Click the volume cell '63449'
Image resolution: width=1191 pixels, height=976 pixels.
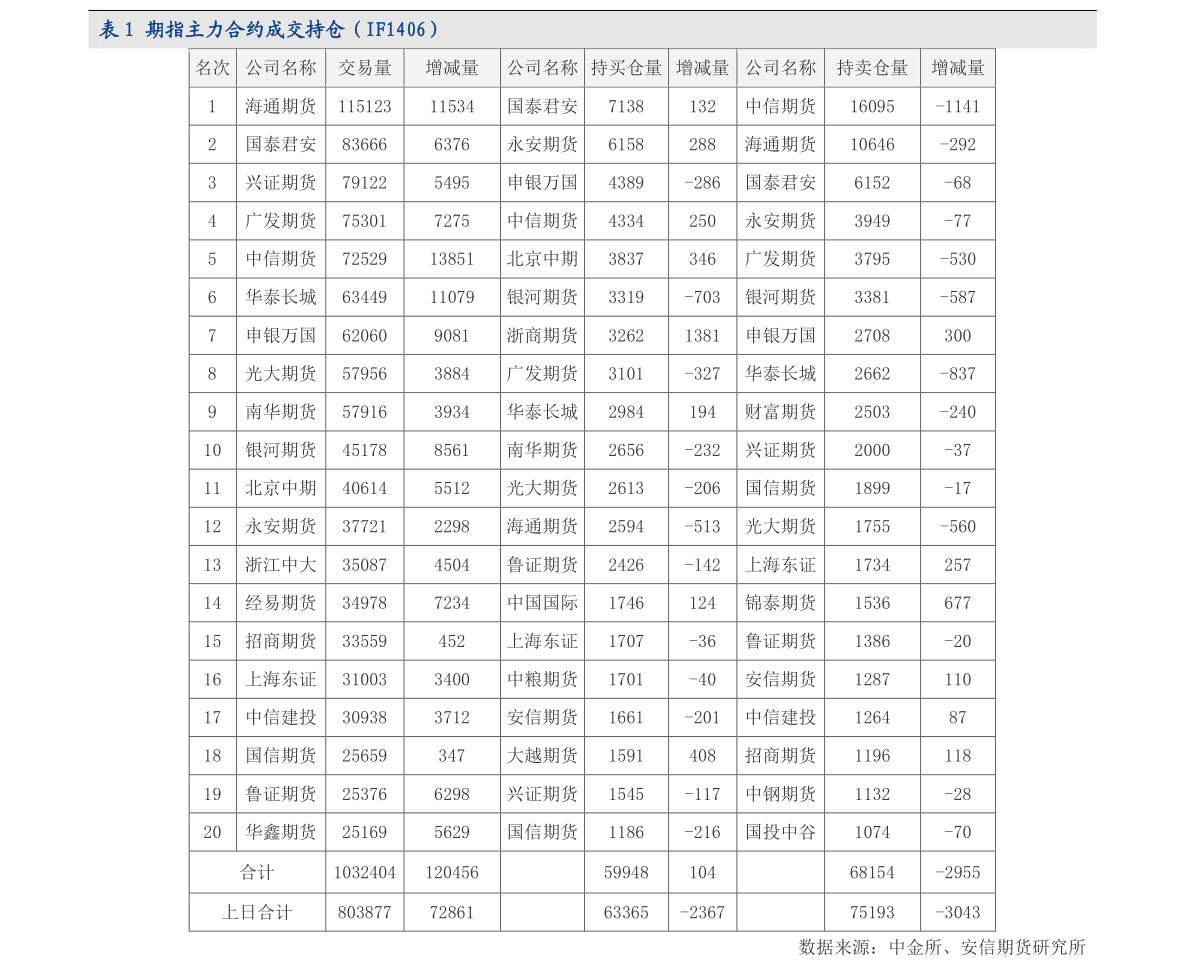pos(365,297)
